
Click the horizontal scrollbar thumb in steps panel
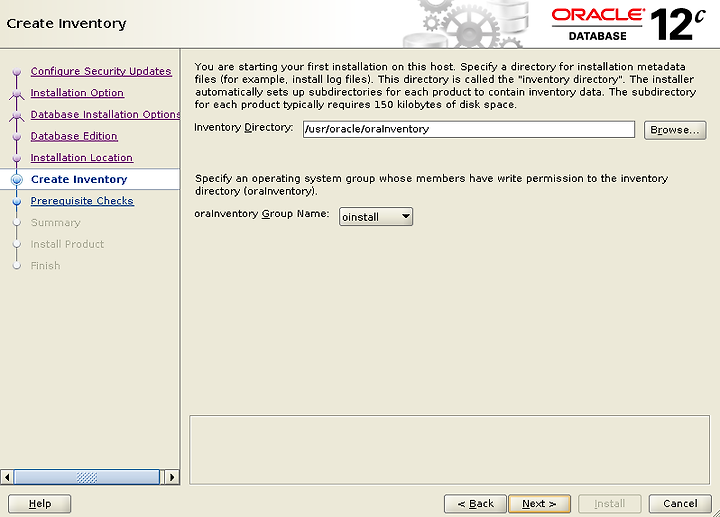(x=87, y=477)
